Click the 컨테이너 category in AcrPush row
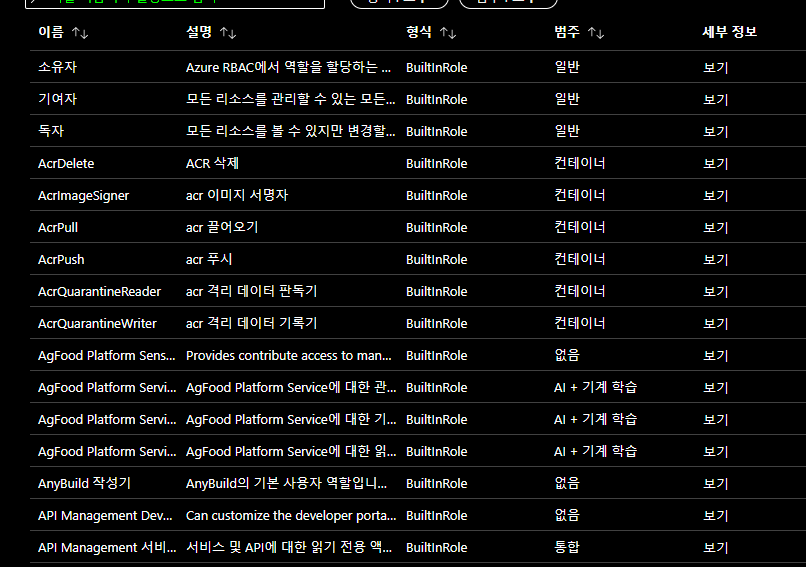 point(580,260)
